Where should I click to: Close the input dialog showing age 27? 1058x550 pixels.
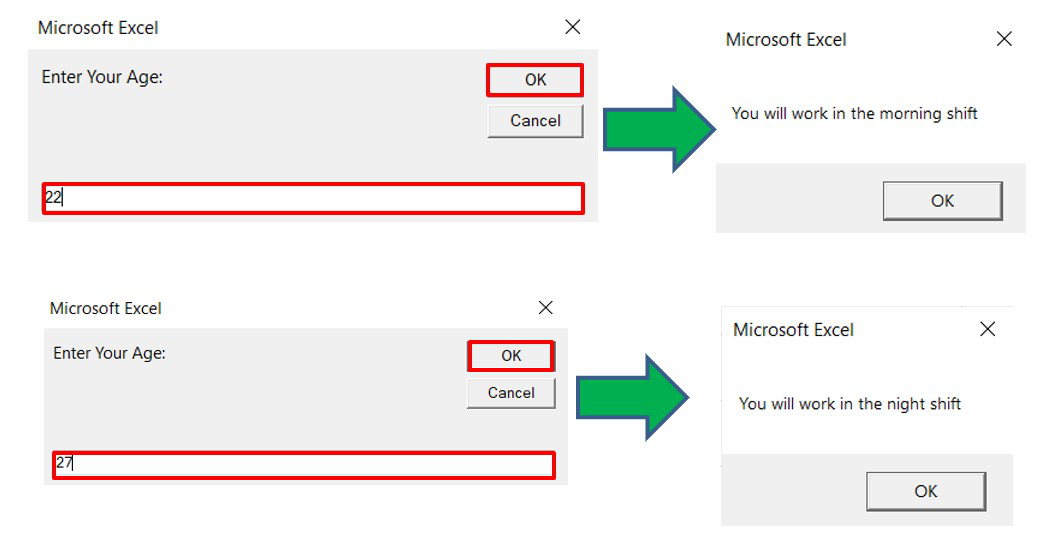pyautogui.click(x=545, y=308)
